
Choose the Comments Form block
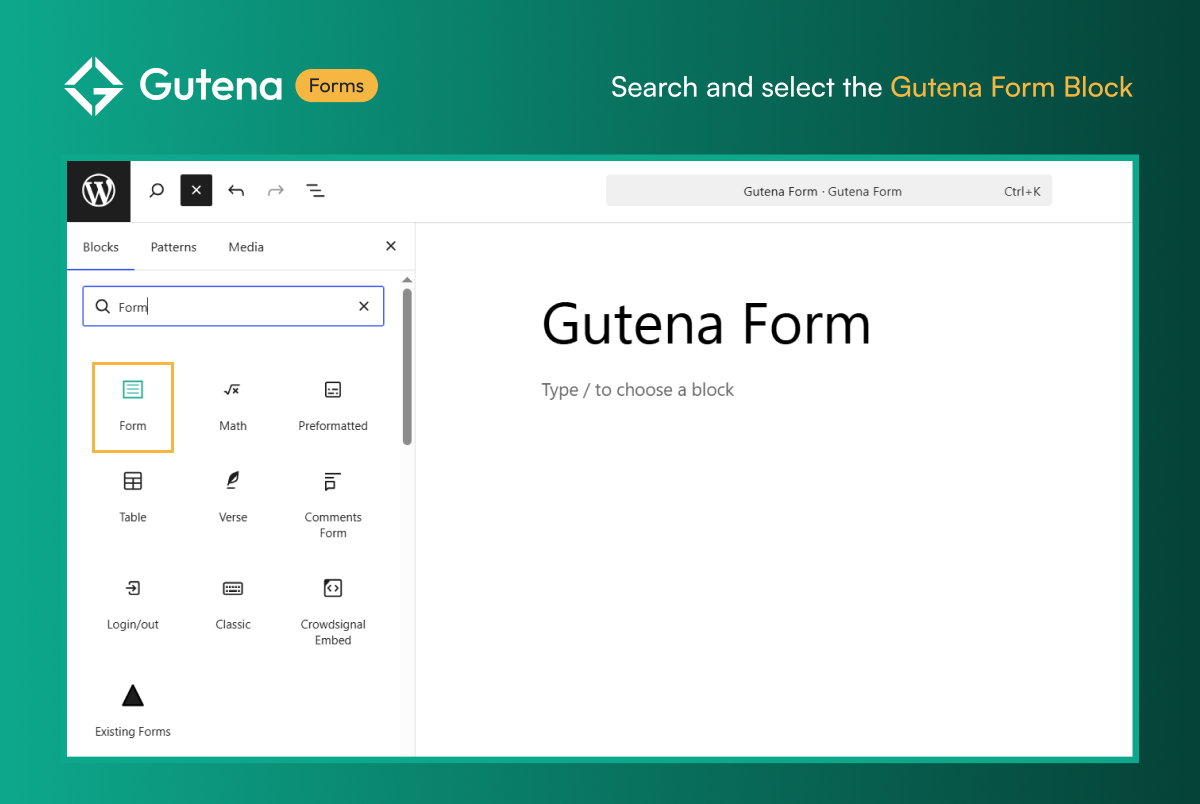point(333,505)
